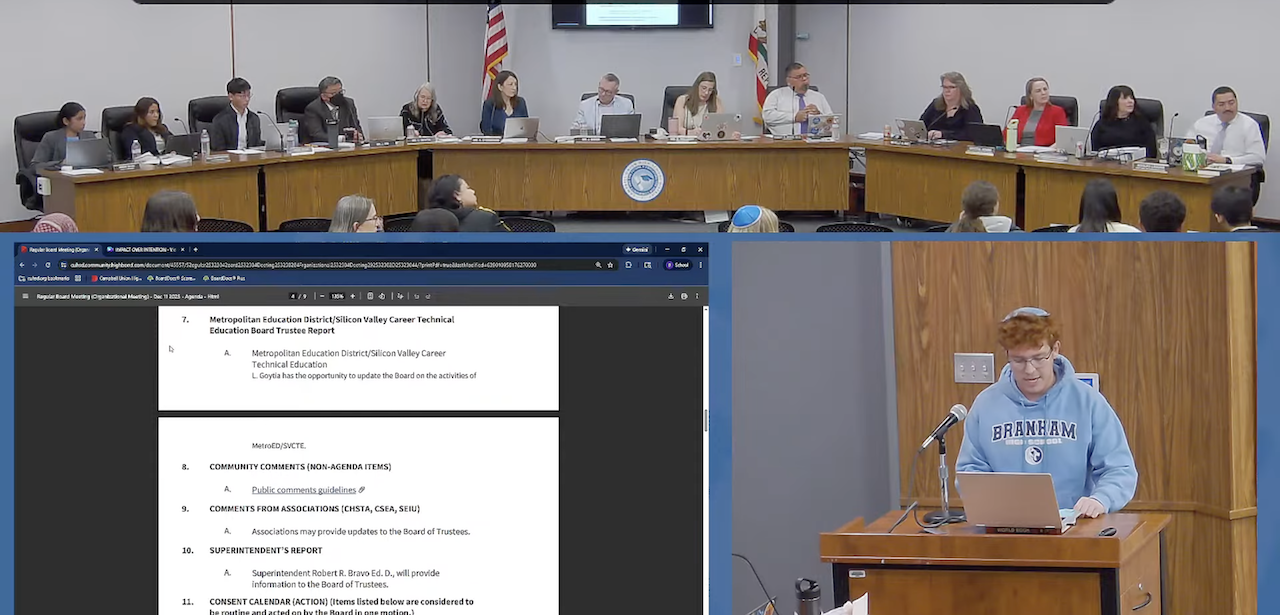Switch to the IMPACT OVER INTENTION tab
This screenshot has width=1280, height=615.
pos(145,250)
